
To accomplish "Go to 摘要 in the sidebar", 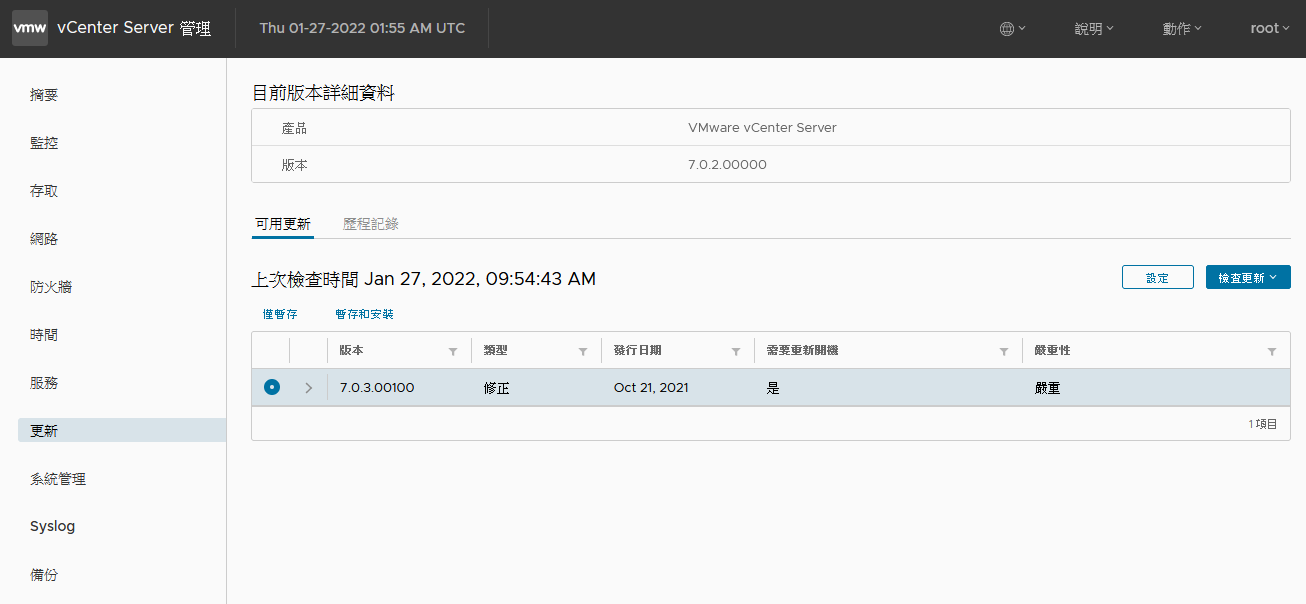I will (x=44, y=95).
